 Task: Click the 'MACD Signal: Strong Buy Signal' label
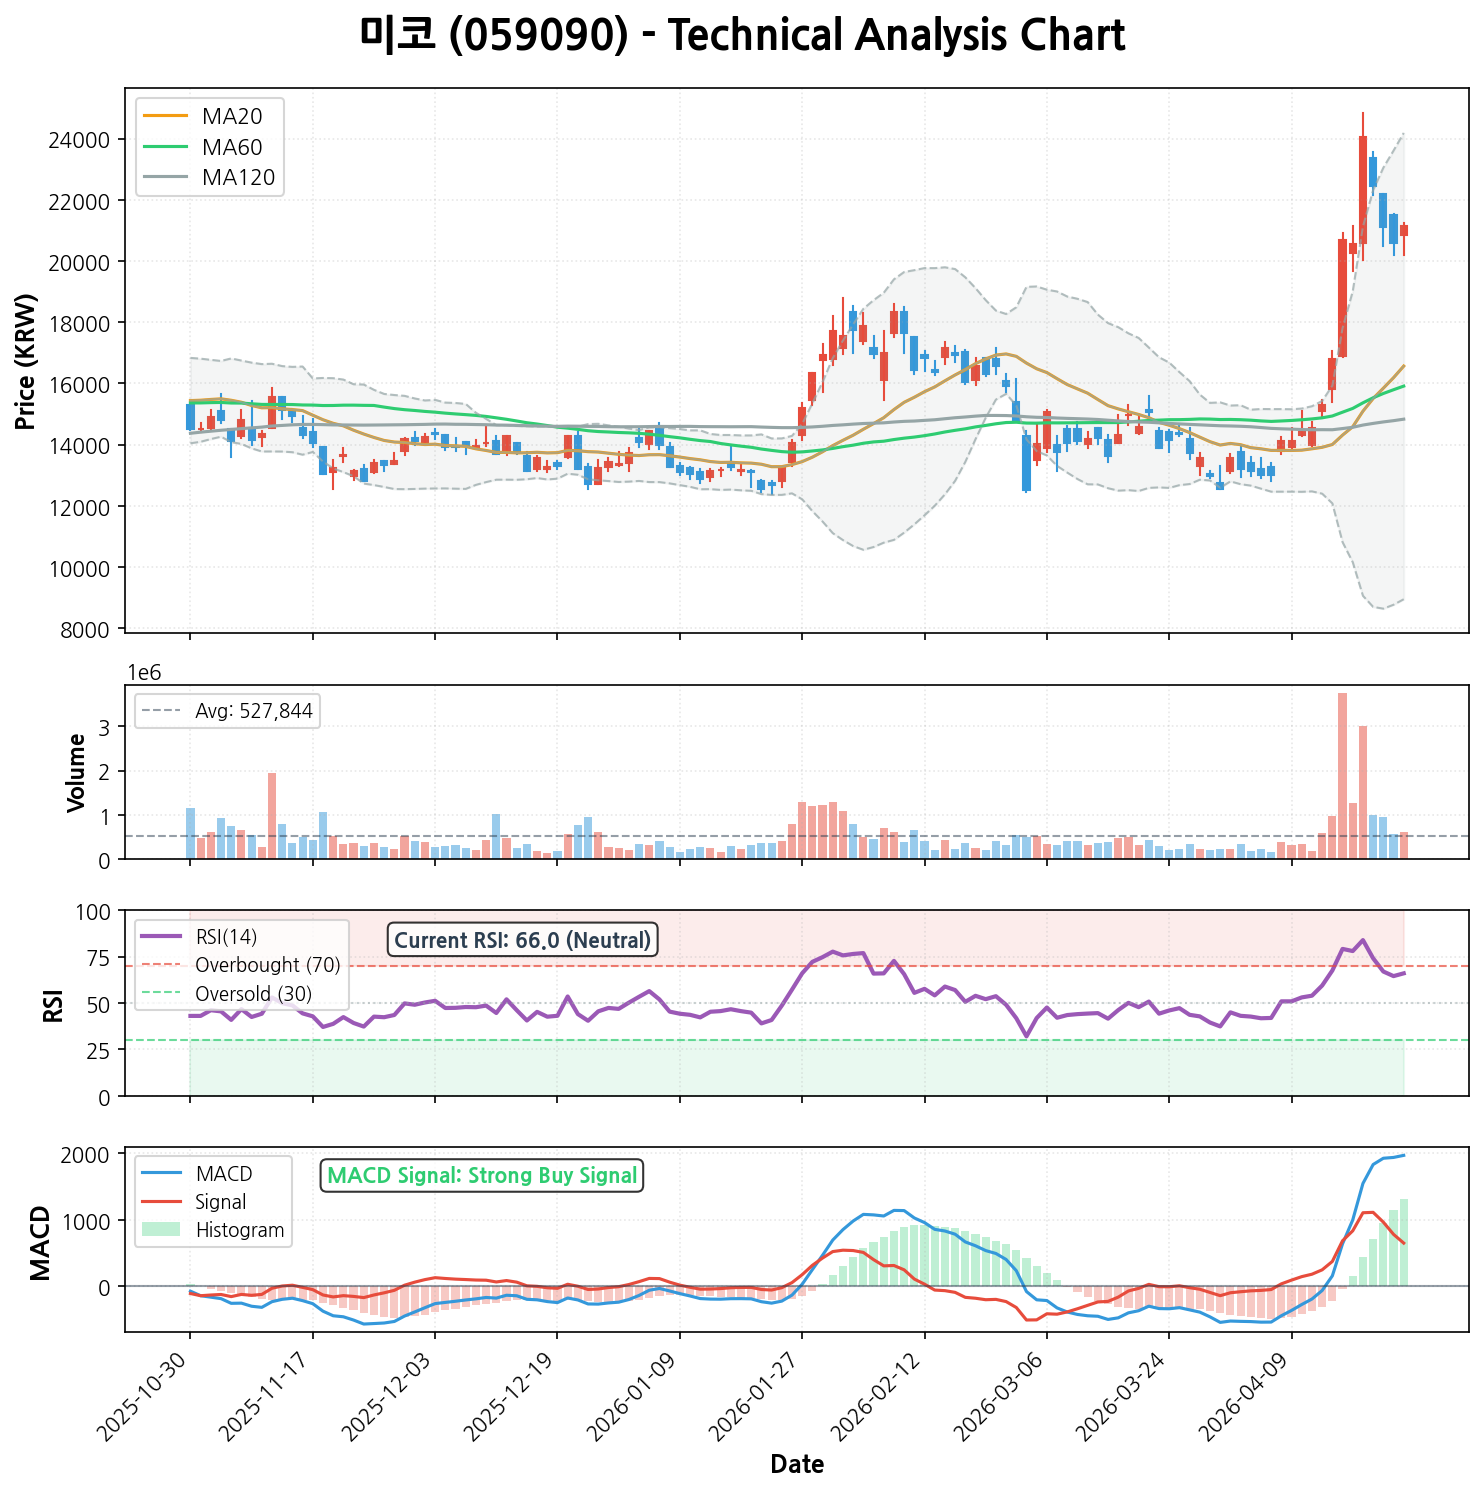[x=482, y=1176]
